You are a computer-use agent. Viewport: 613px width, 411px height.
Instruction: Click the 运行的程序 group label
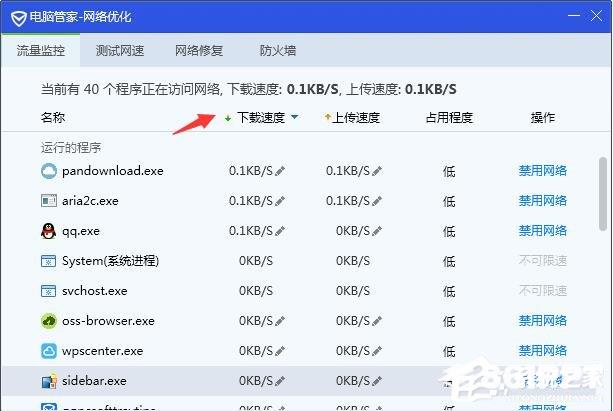(71, 148)
